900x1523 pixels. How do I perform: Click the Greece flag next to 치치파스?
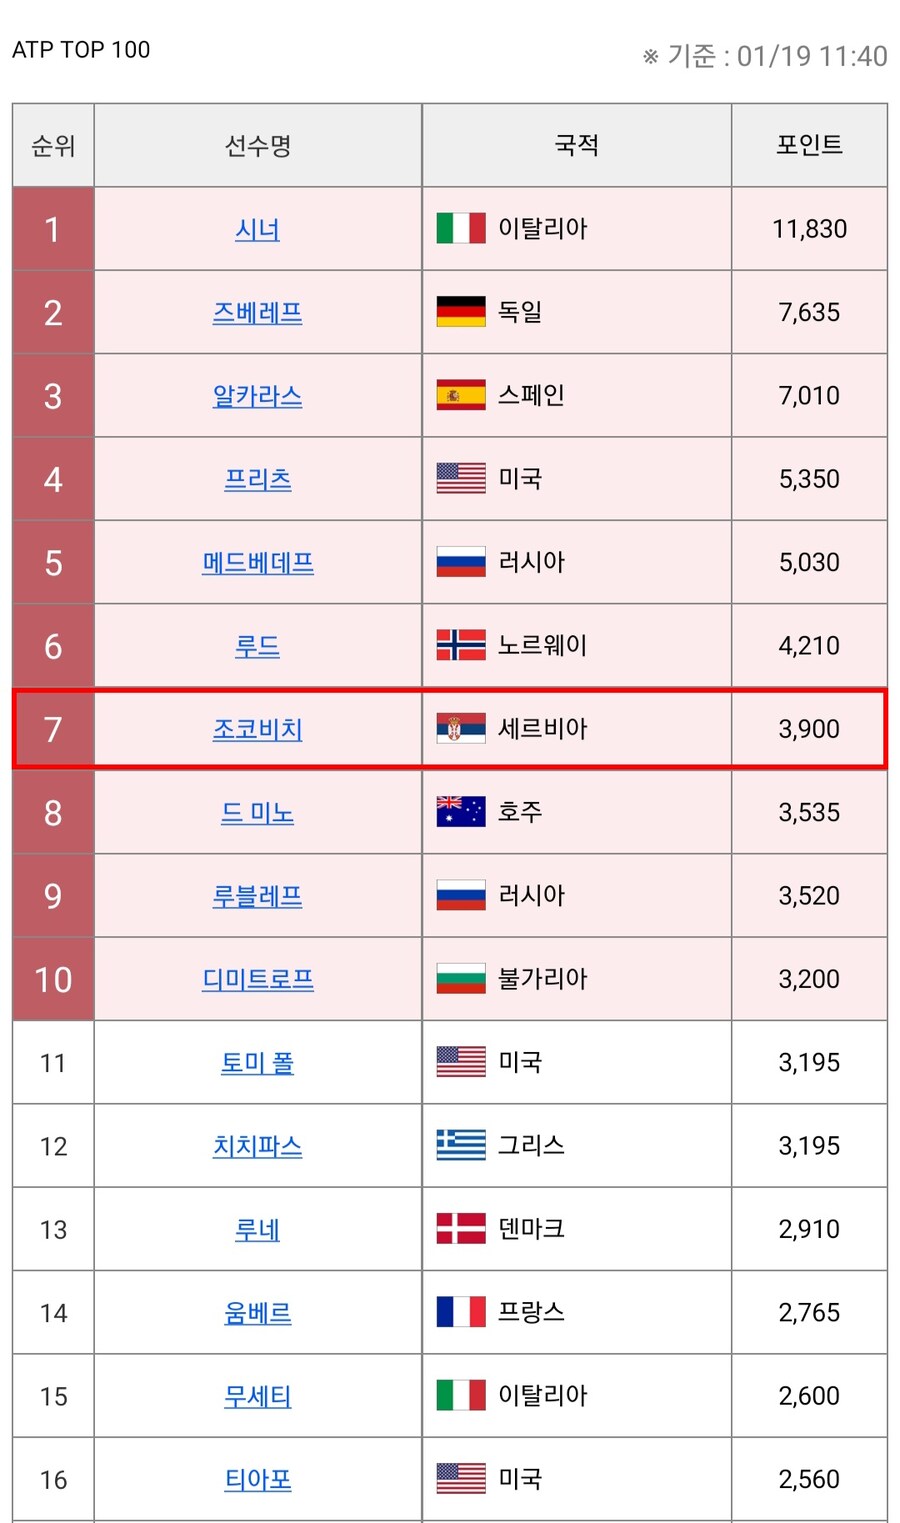coord(459,1146)
